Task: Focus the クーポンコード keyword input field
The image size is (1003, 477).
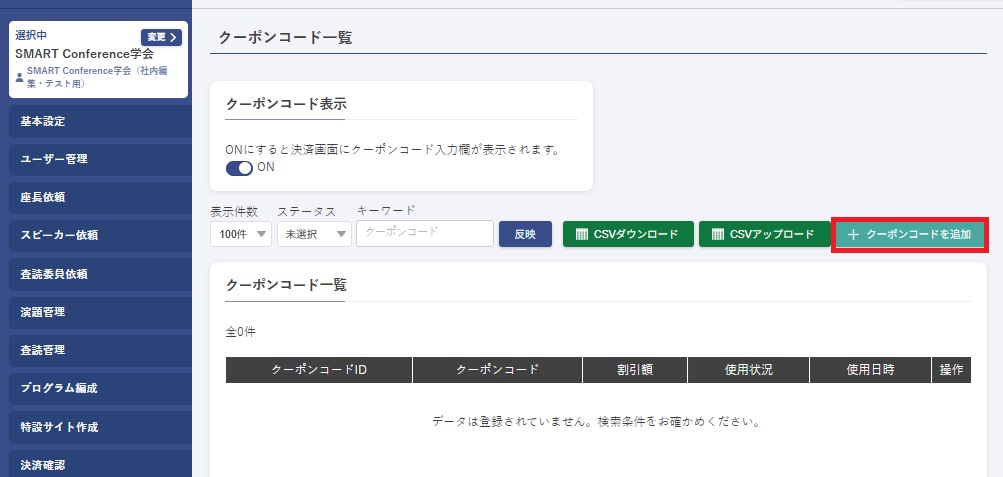Action: tap(424, 234)
